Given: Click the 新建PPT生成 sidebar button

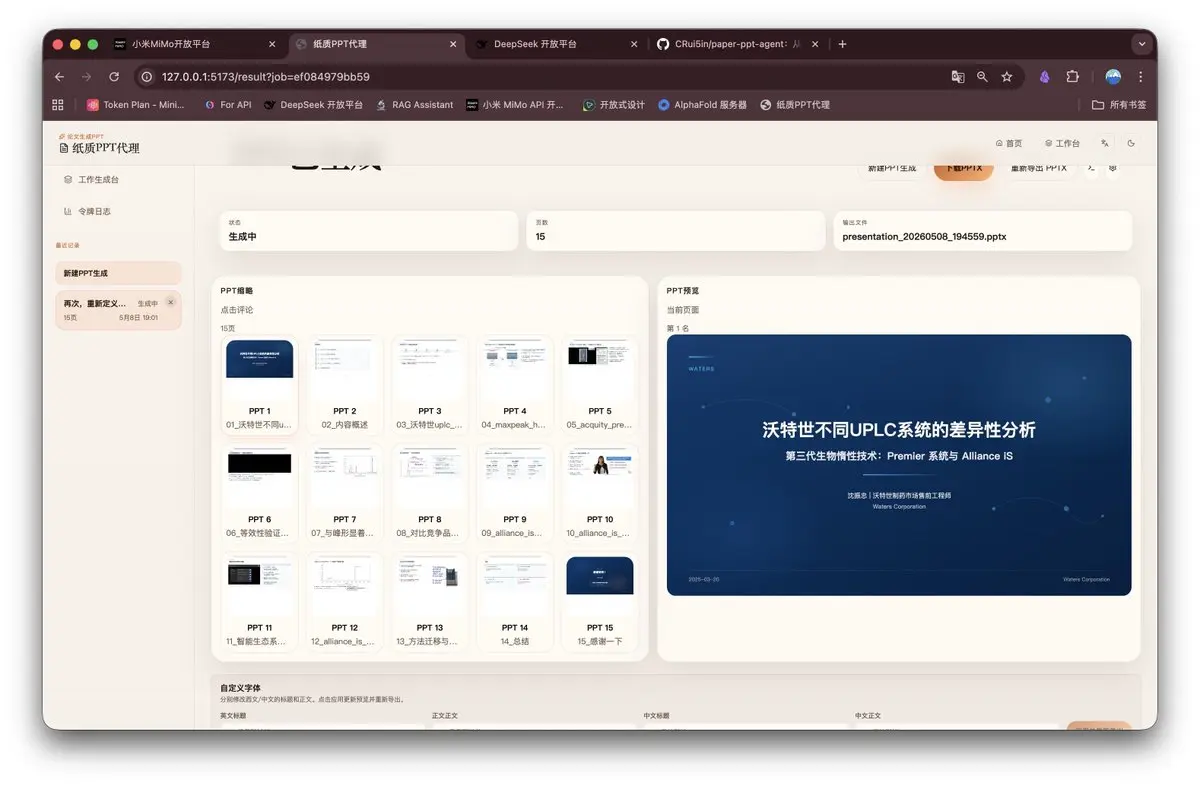Looking at the screenshot, I should tap(118, 273).
